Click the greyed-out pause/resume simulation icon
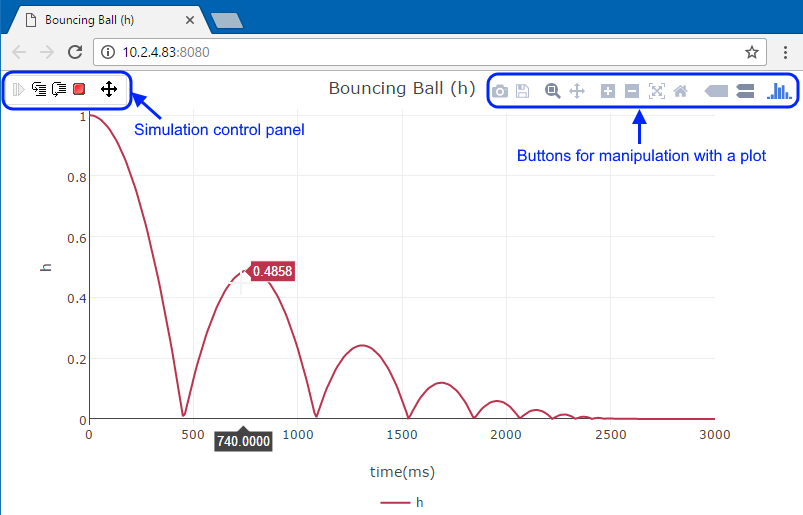This screenshot has width=803, height=515. [18, 90]
